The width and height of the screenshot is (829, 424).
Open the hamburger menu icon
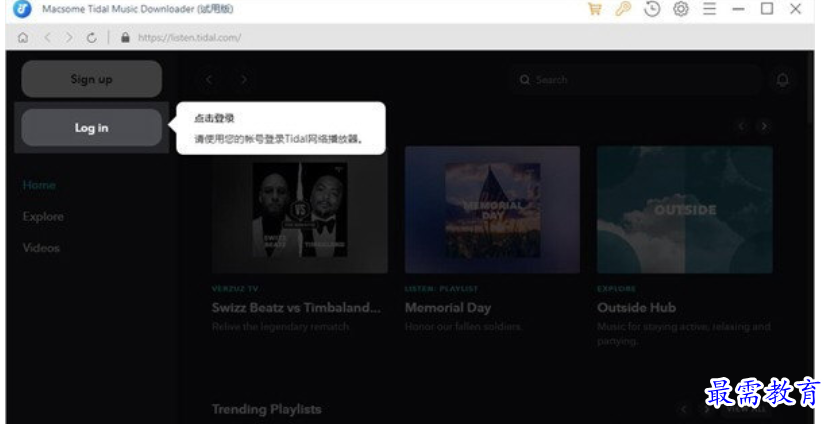click(x=710, y=9)
